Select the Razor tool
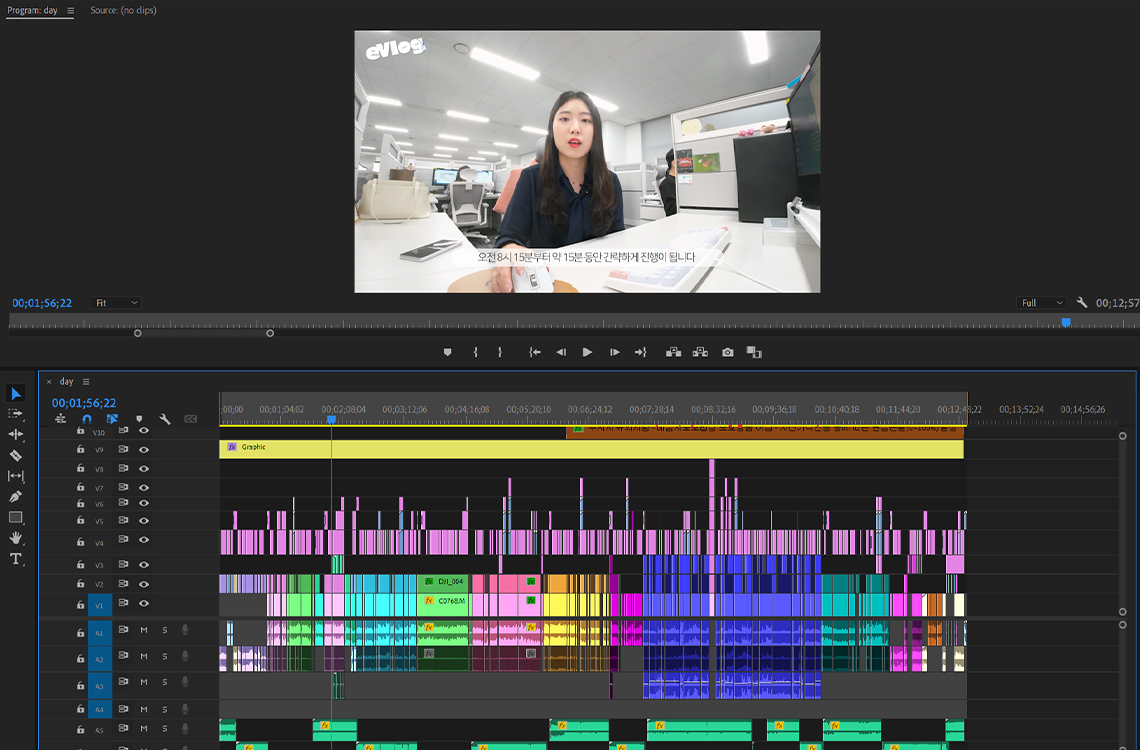This screenshot has height=750, width=1140. (16, 455)
